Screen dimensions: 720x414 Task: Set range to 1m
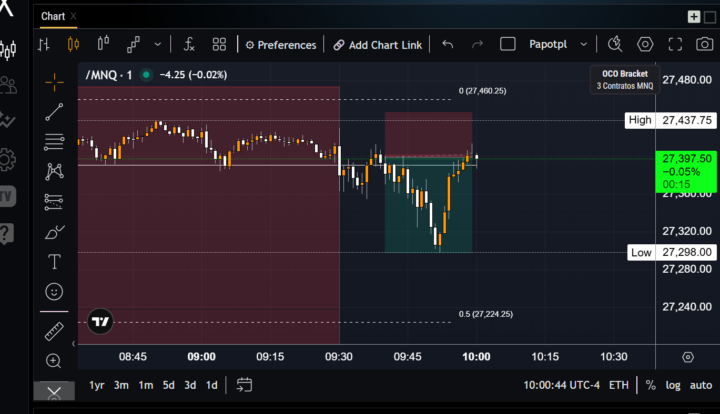point(146,385)
